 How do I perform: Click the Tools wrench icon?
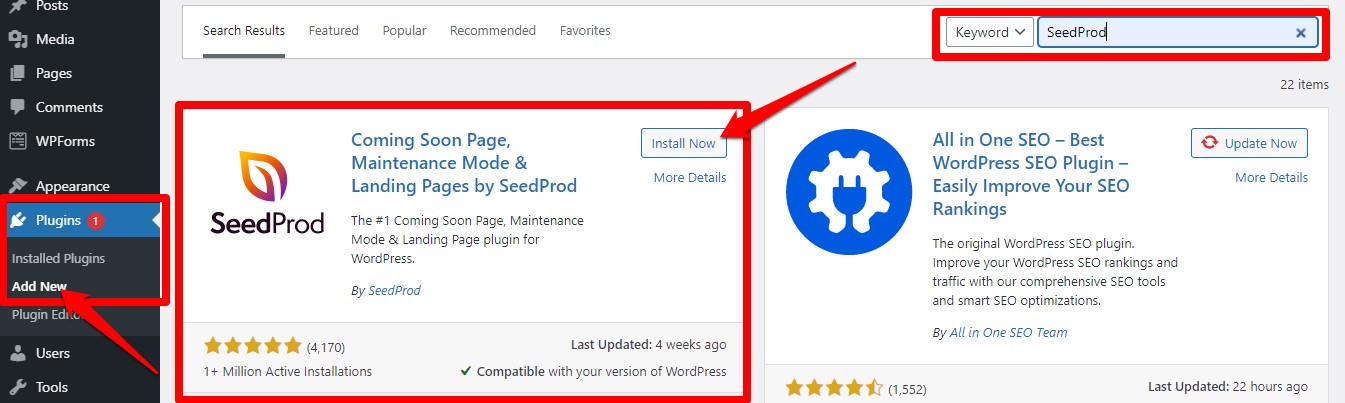[17, 387]
